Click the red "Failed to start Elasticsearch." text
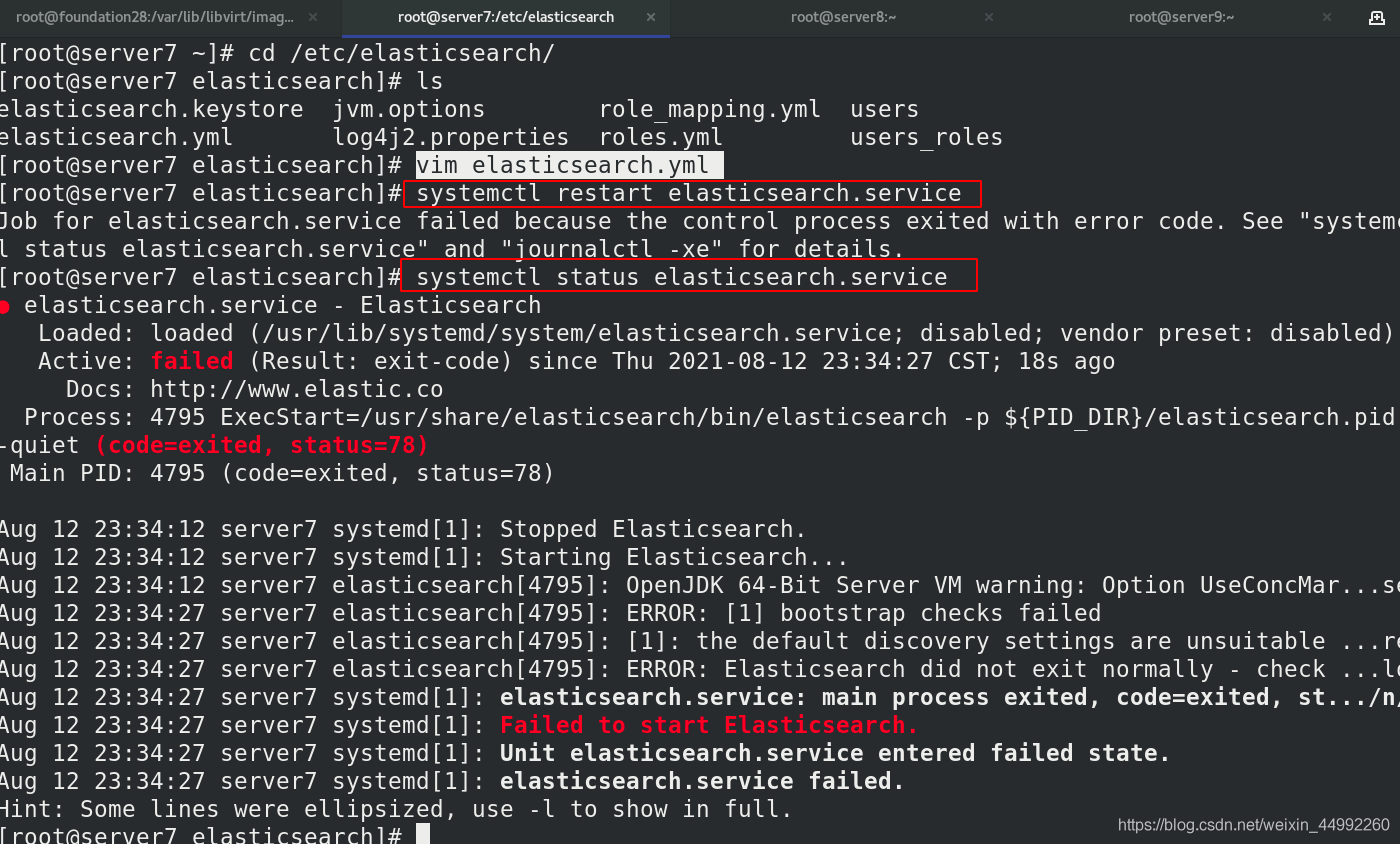This screenshot has width=1400, height=844. click(x=709, y=725)
